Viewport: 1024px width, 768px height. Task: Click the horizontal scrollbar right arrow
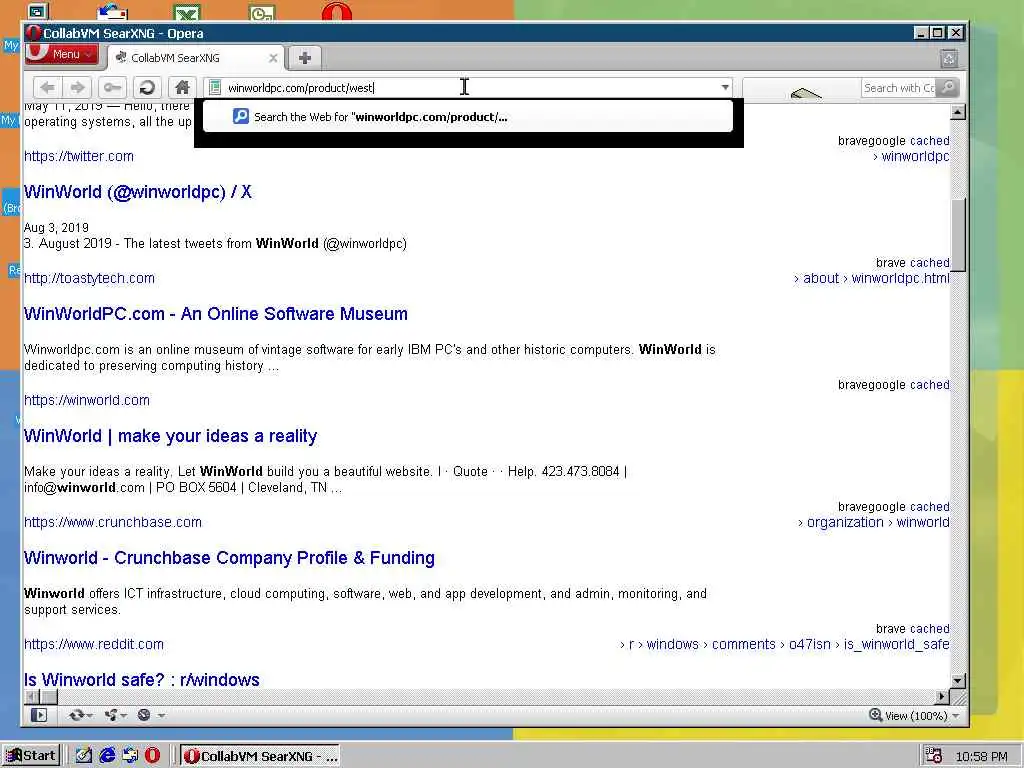(942, 697)
